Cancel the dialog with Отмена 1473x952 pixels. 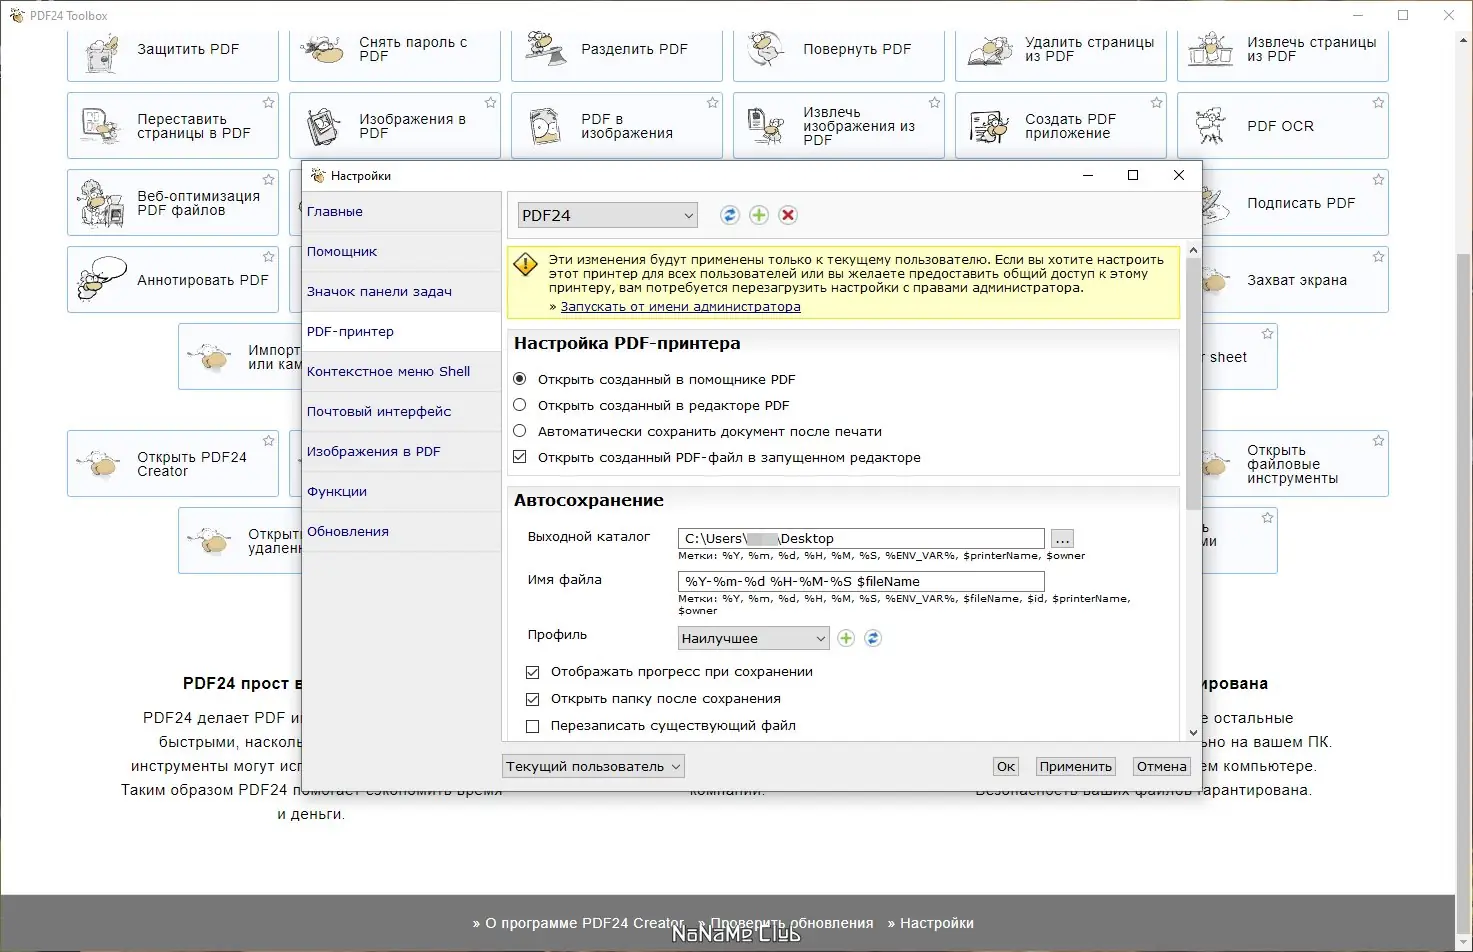point(1162,767)
